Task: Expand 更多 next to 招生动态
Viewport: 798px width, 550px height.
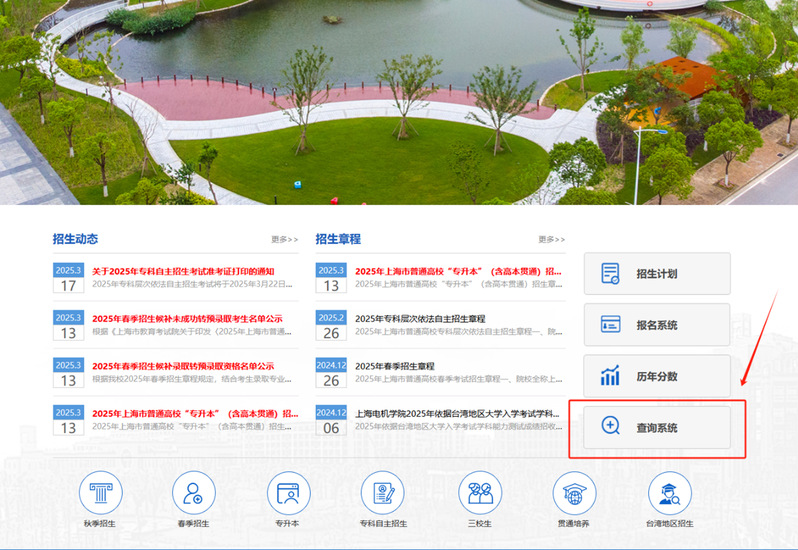Action: (x=284, y=240)
